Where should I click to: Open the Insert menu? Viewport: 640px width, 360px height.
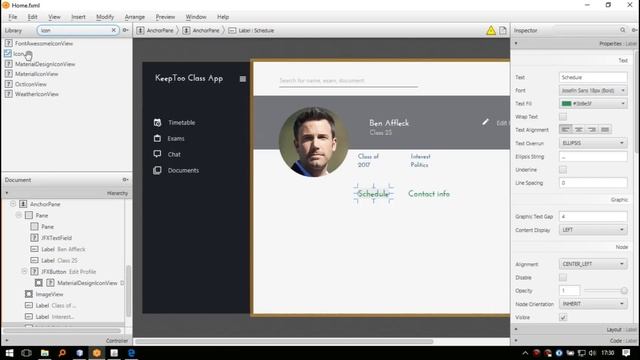coord(78,17)
